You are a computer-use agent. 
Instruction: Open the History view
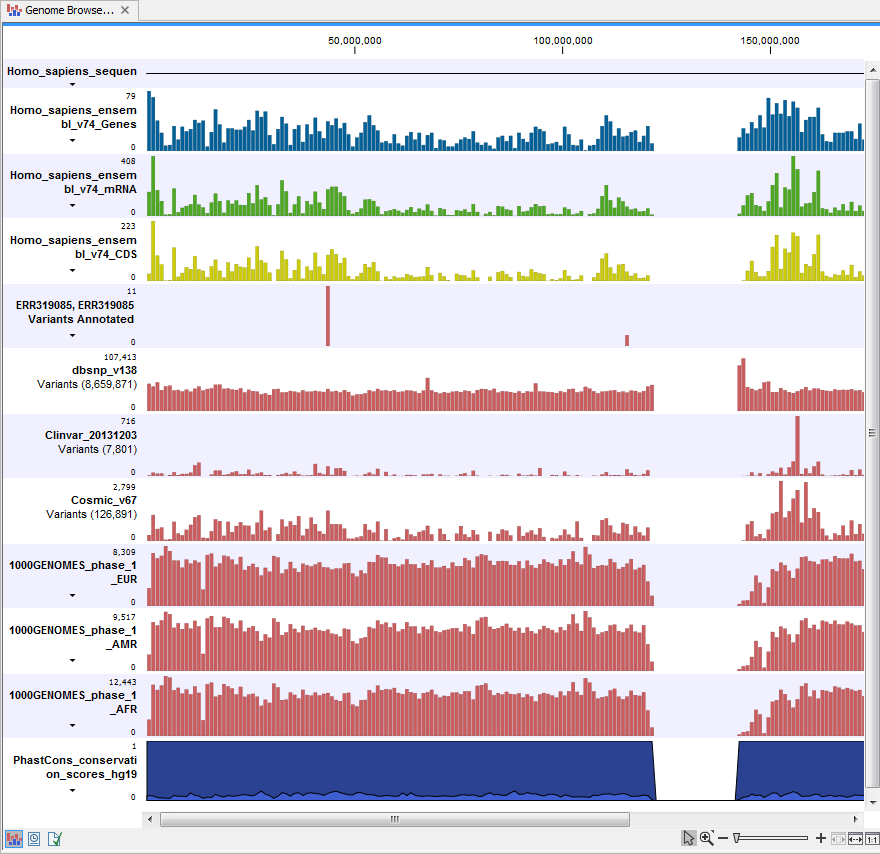[x=34, y=838]
